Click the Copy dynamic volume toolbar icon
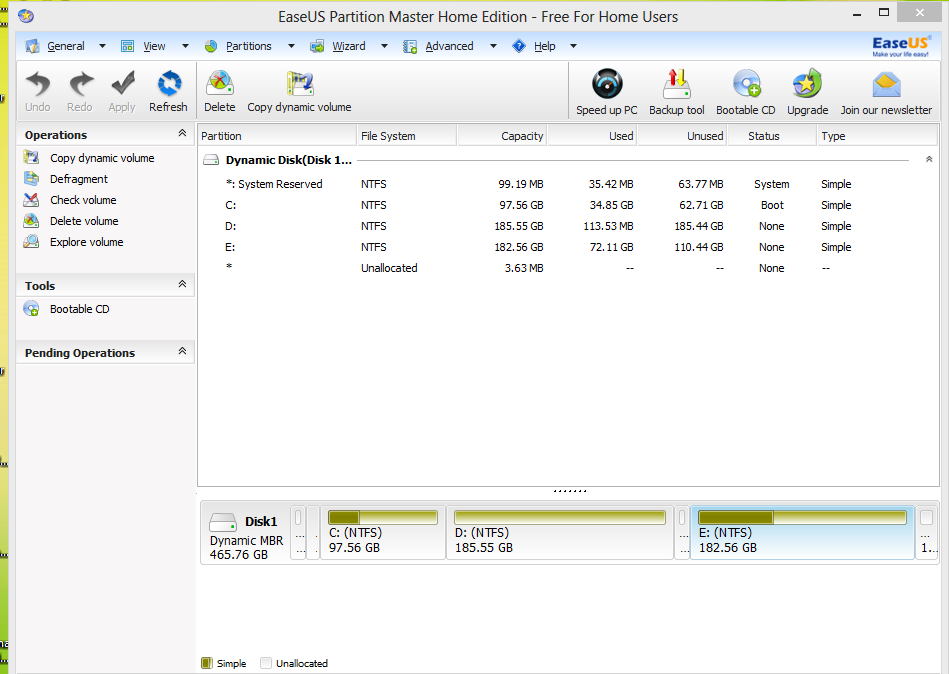The image size is (949, 674). (x=300, y=84)
